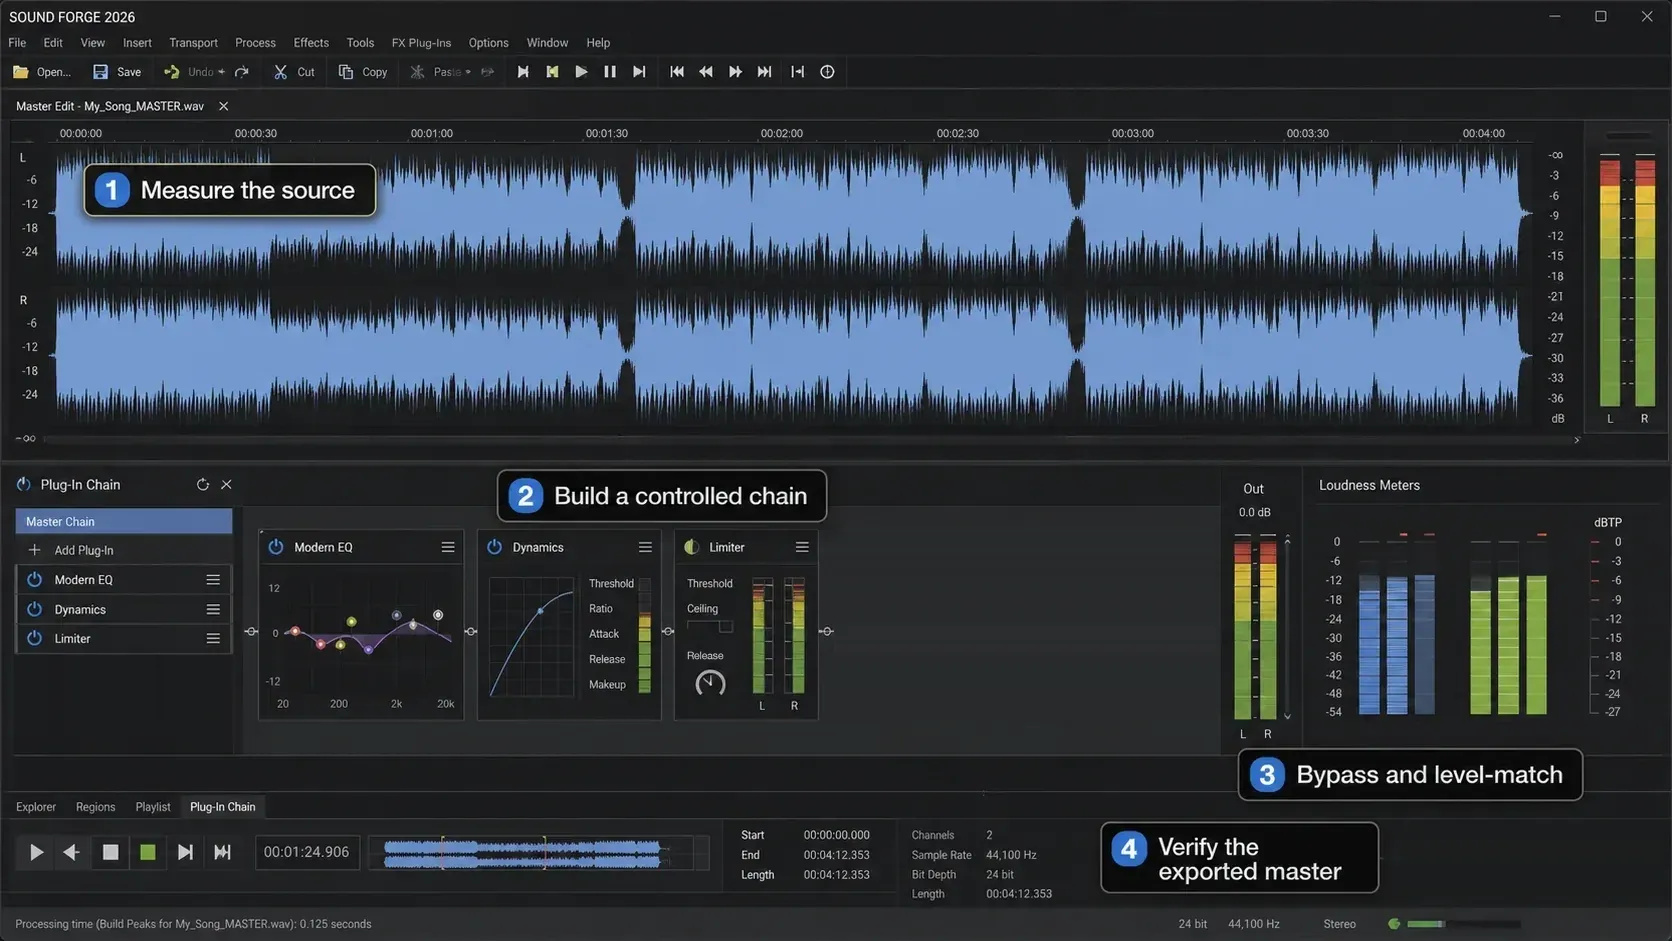
Task: Click the 00:01:24.906 time display
Action: coord(307,852)
